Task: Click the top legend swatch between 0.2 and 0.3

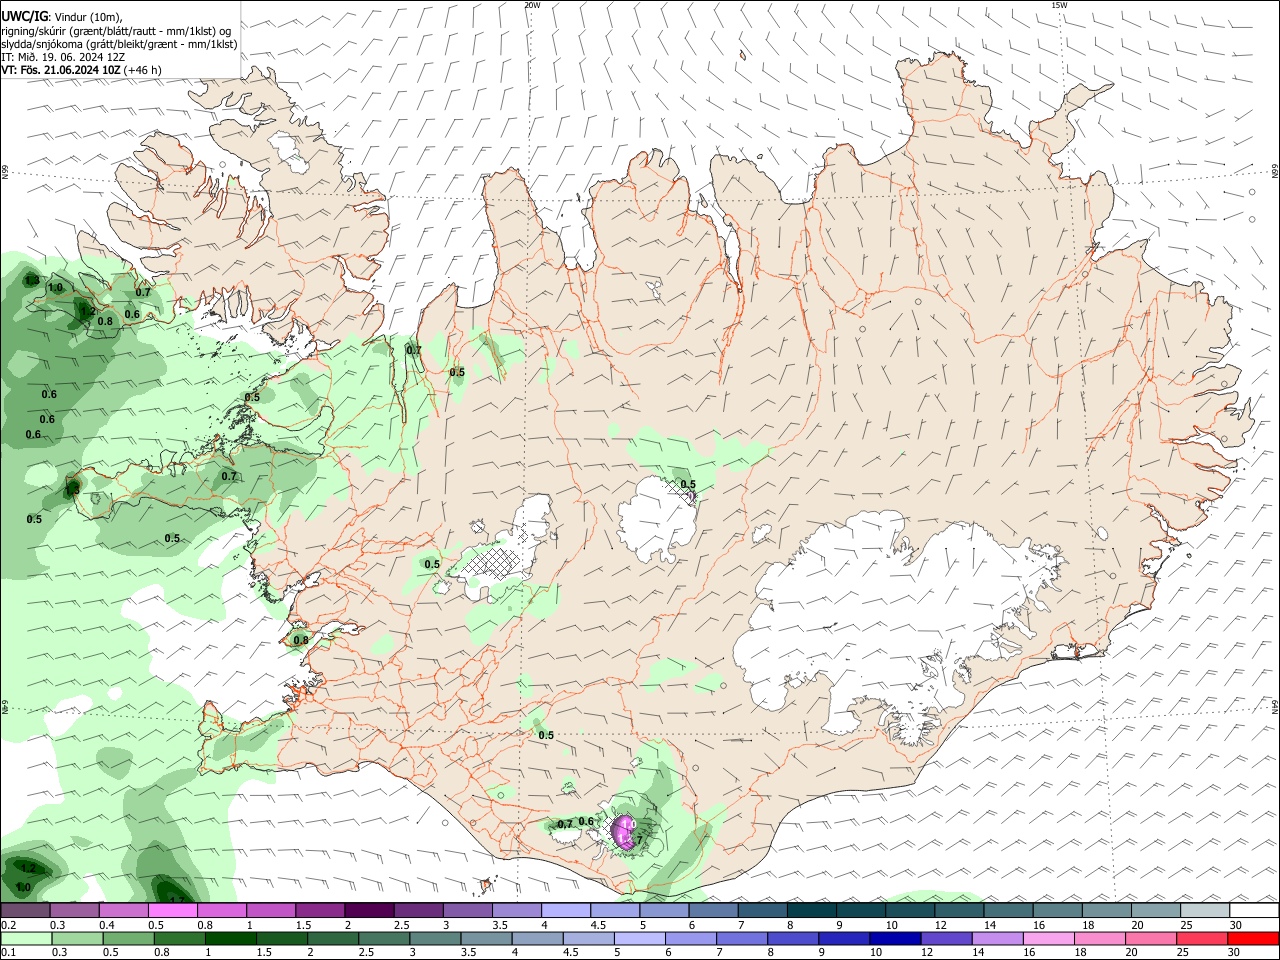Action: 24,911
